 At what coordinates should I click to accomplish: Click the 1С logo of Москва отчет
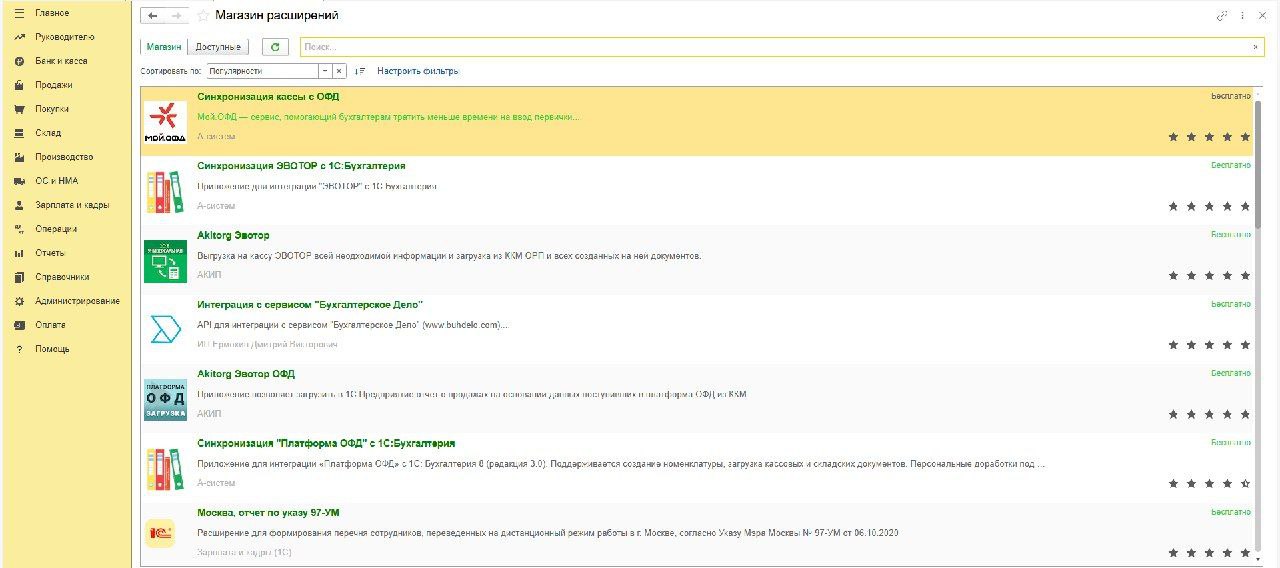point(160,533)
